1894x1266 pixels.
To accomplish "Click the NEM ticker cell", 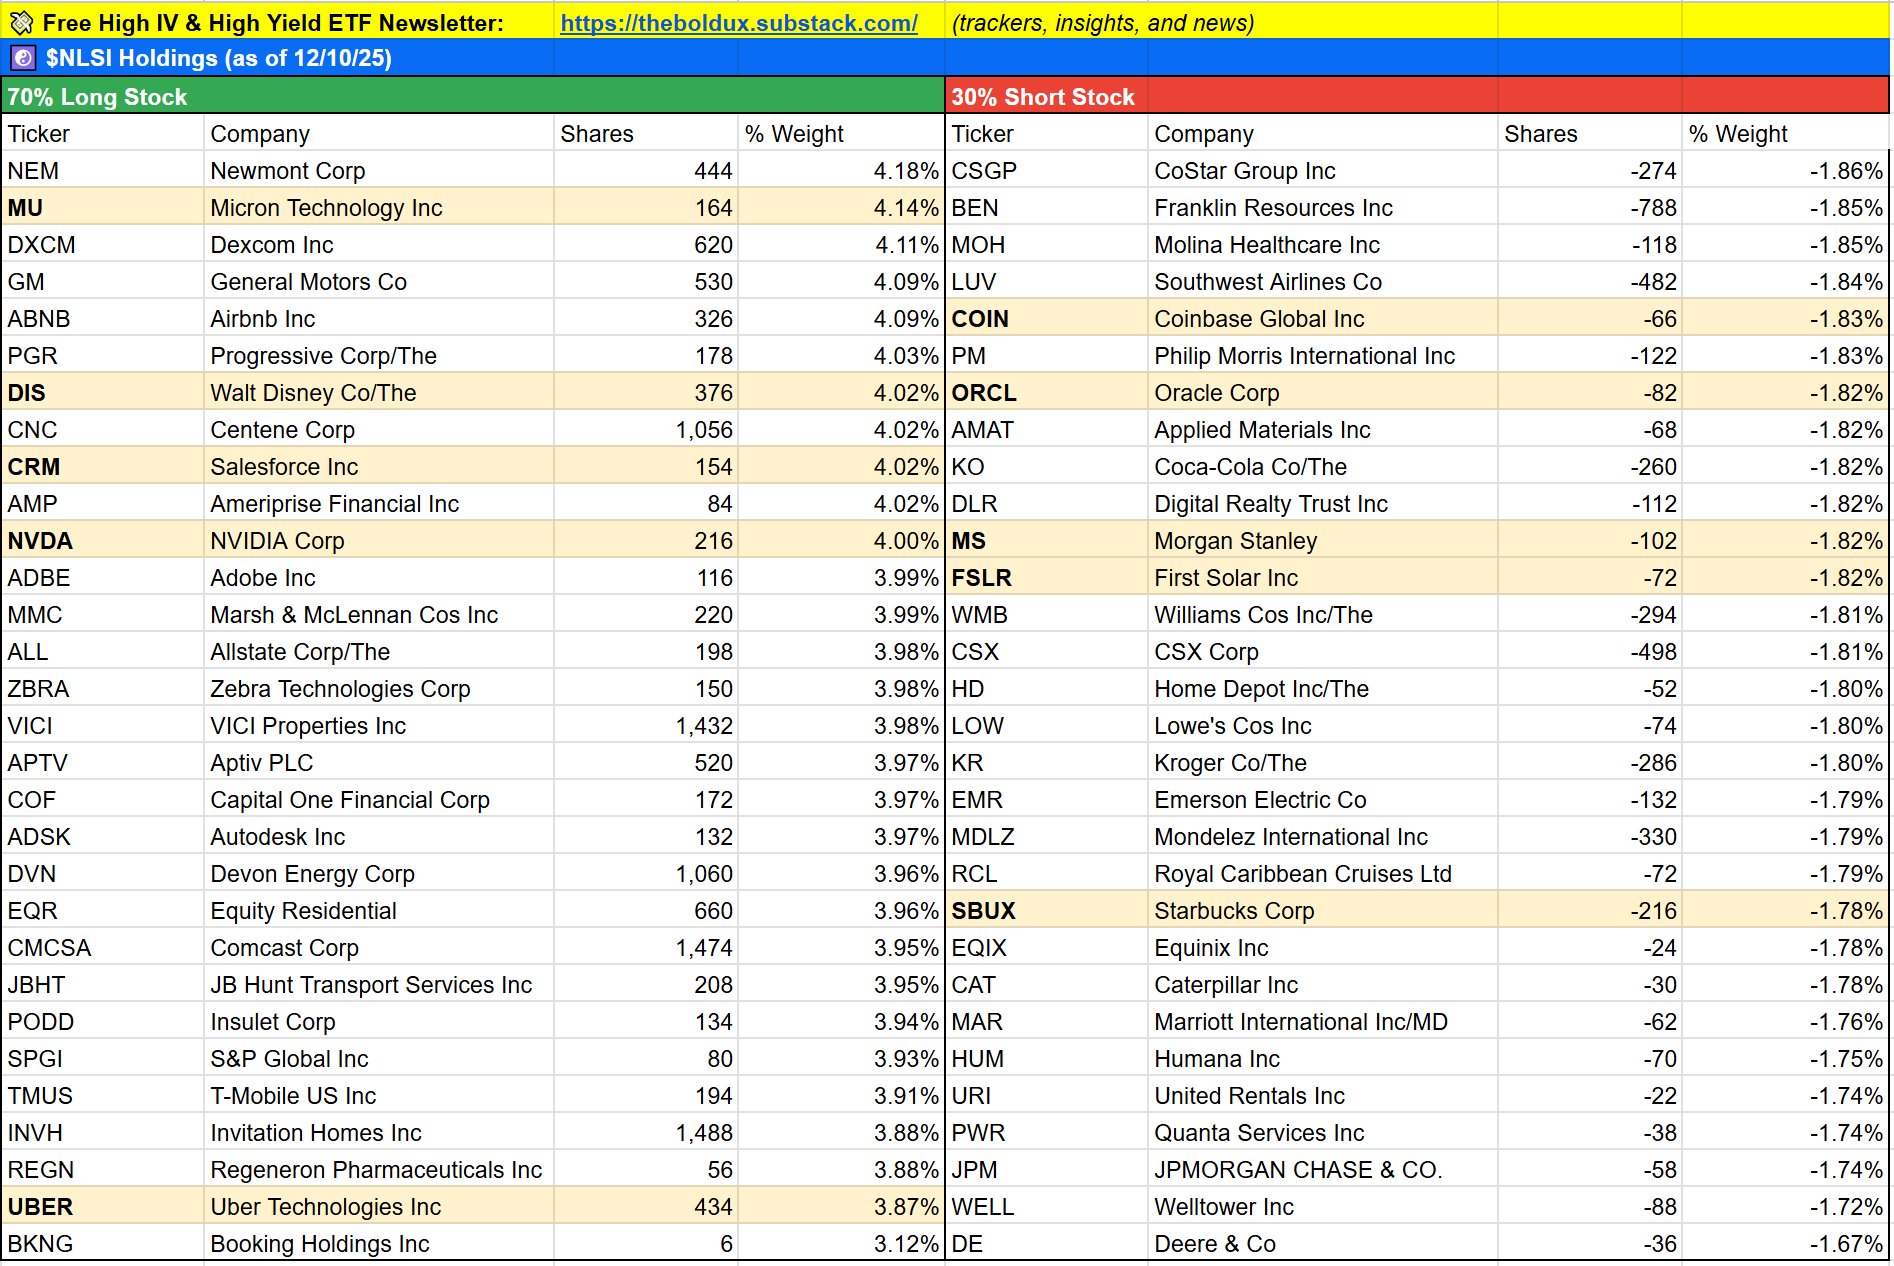I will coord(103,171).
